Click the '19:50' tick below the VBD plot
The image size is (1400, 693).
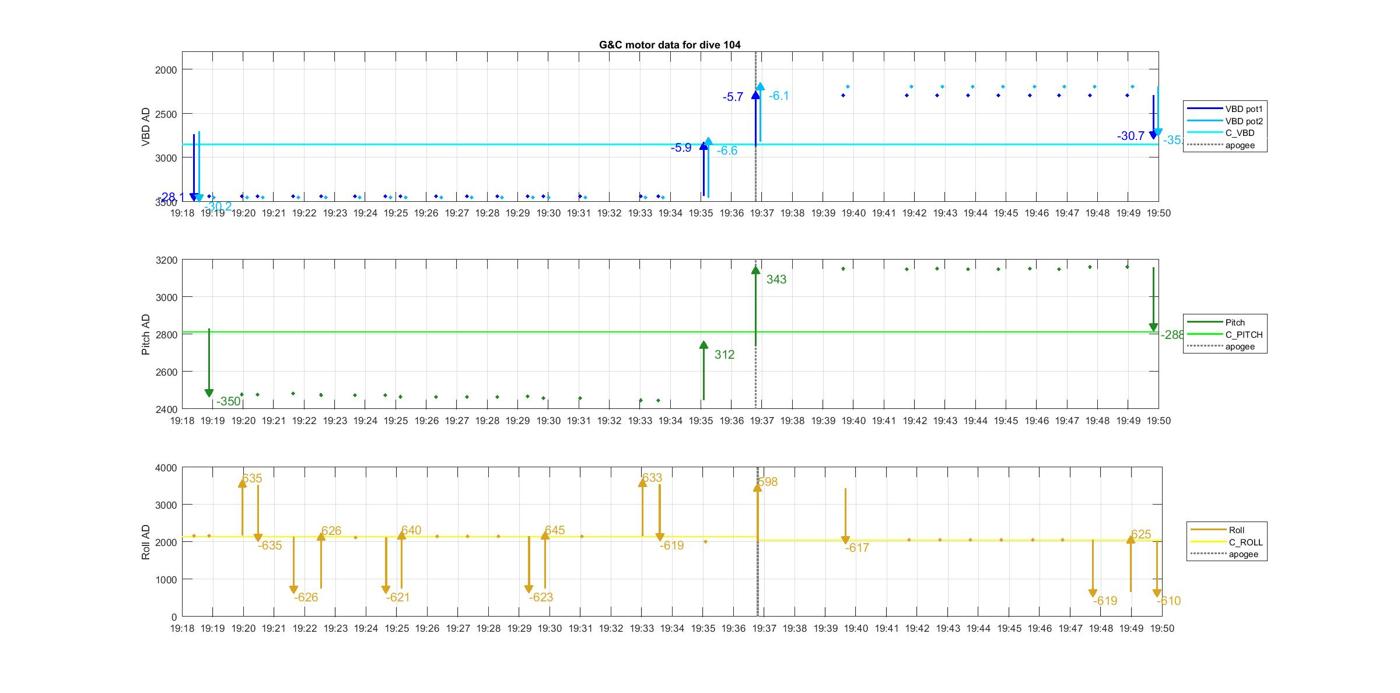click(1158, 212)
